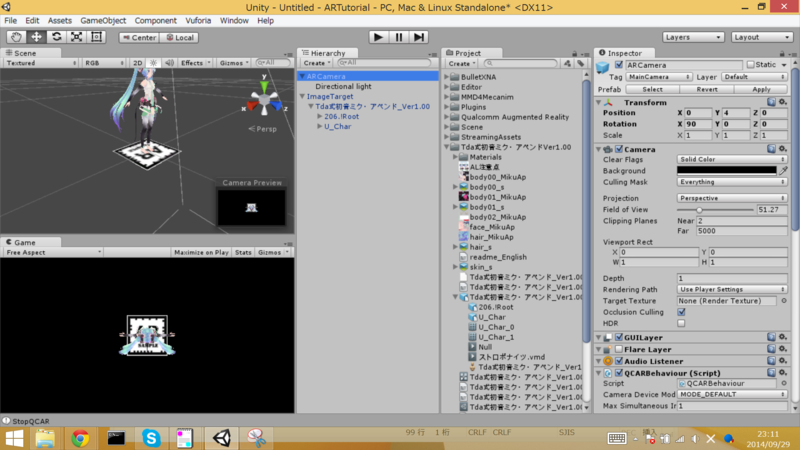800x450 pixels.
Task: Toggle scene audio speaker icon
Action: coord(169,63)
